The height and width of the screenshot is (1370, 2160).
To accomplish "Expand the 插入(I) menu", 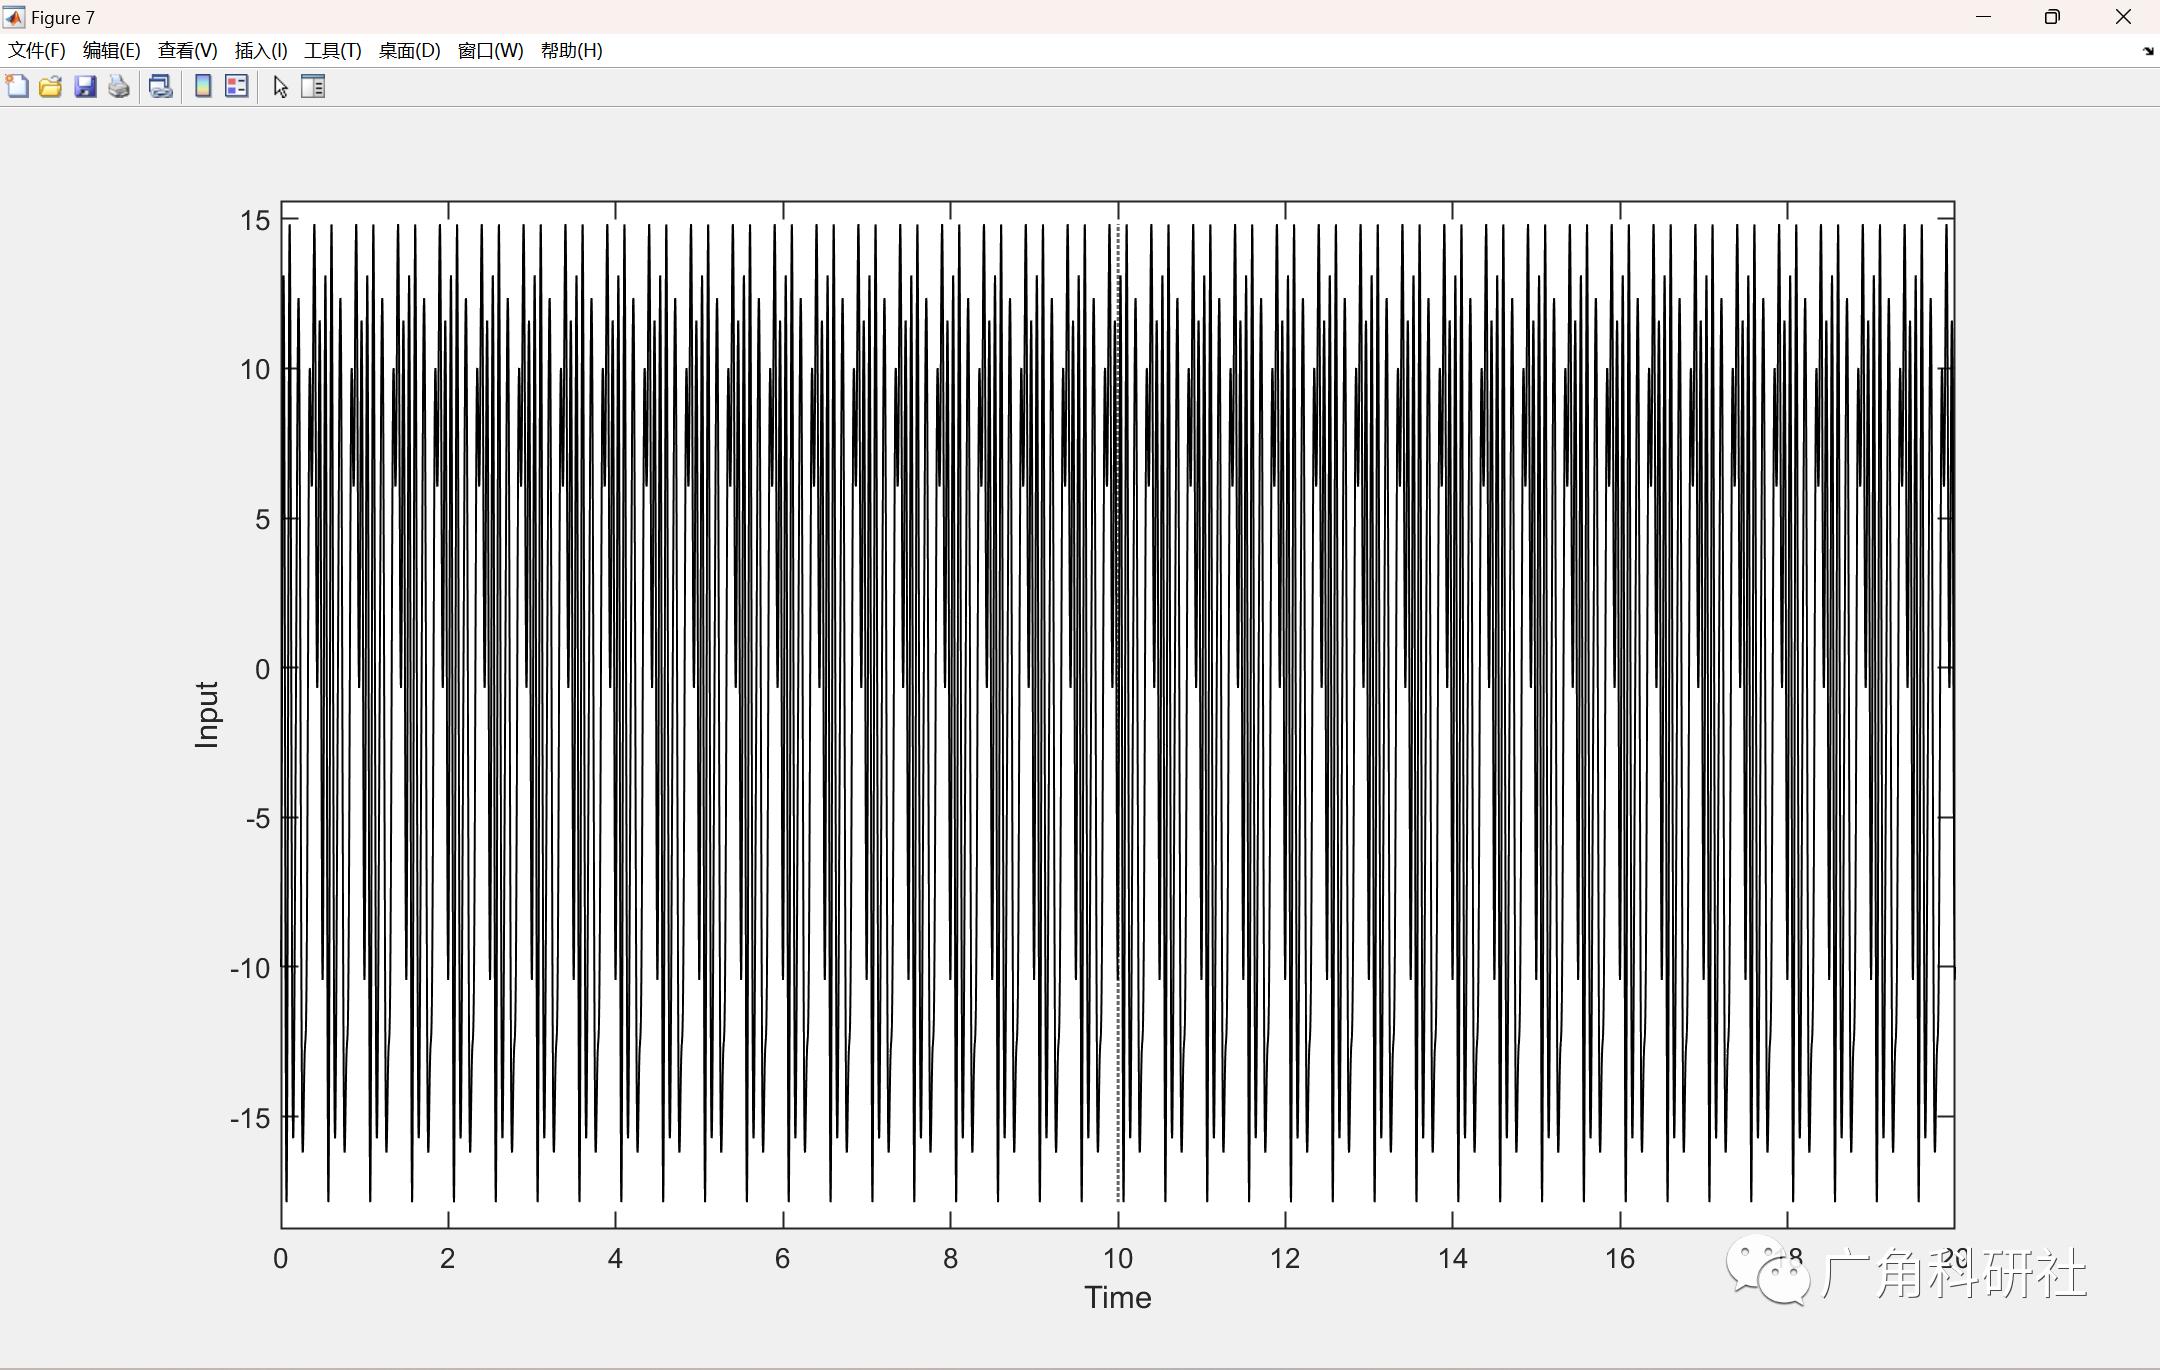I will tap(261, 51).
